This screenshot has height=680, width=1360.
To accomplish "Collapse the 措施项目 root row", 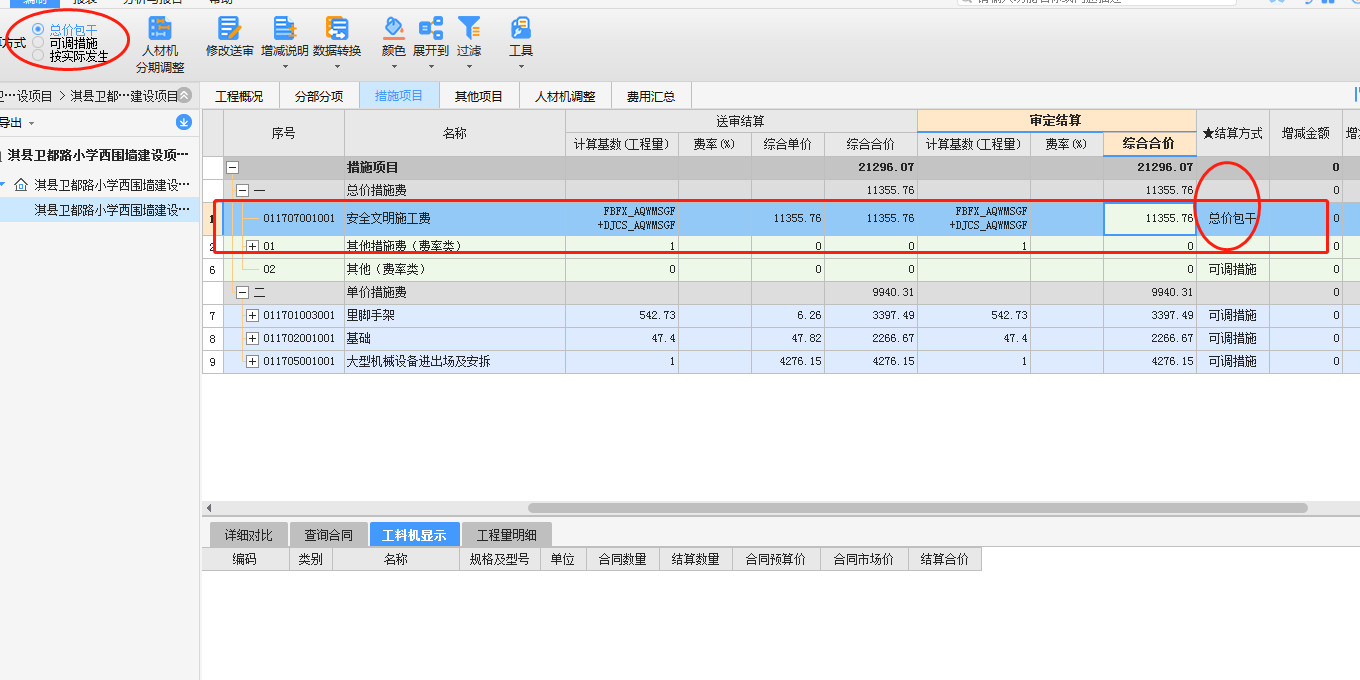I will [232, 168].
